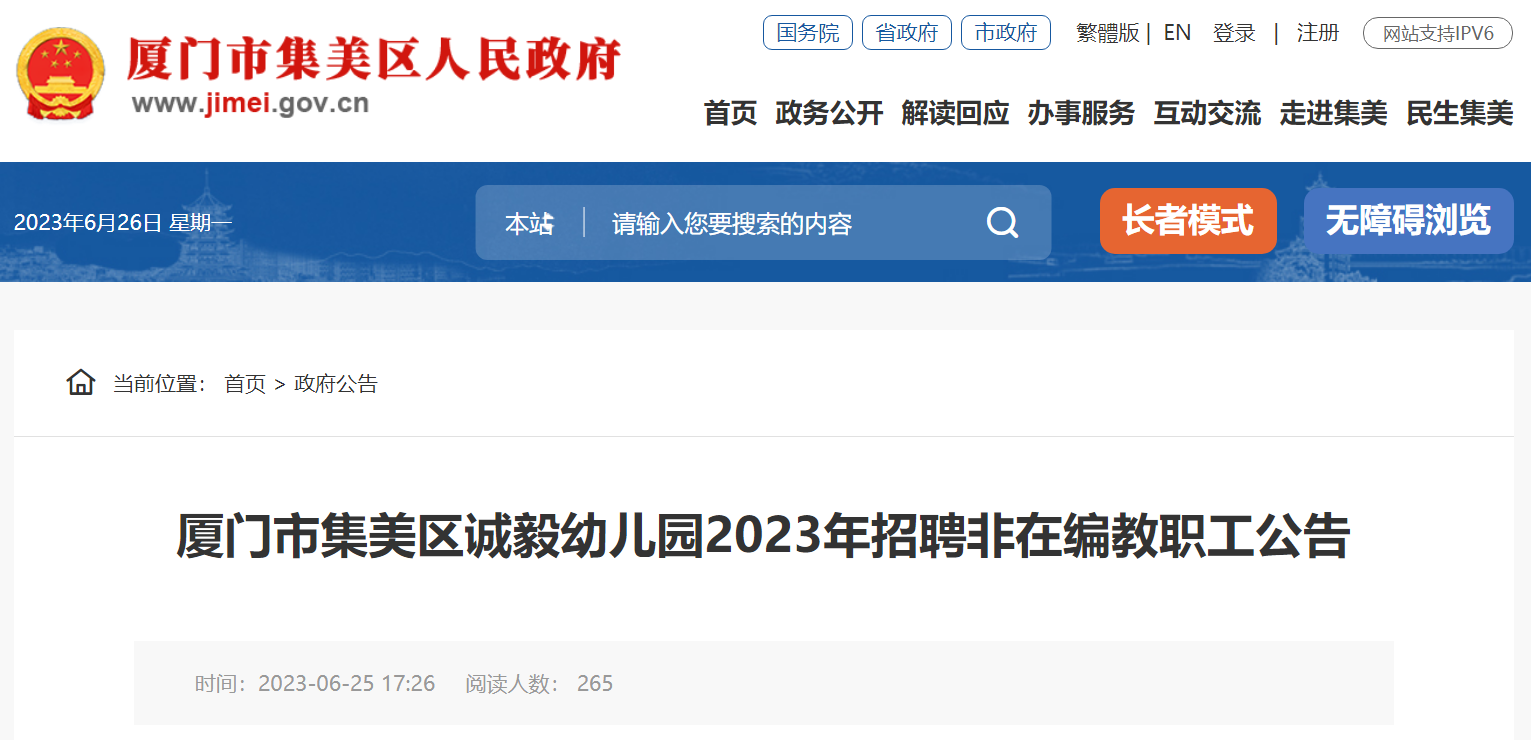Image resolution: width=1531 pixels, height=740 pixels.
Task: Open the 首页 main menu item
Action: click(730, 113)
